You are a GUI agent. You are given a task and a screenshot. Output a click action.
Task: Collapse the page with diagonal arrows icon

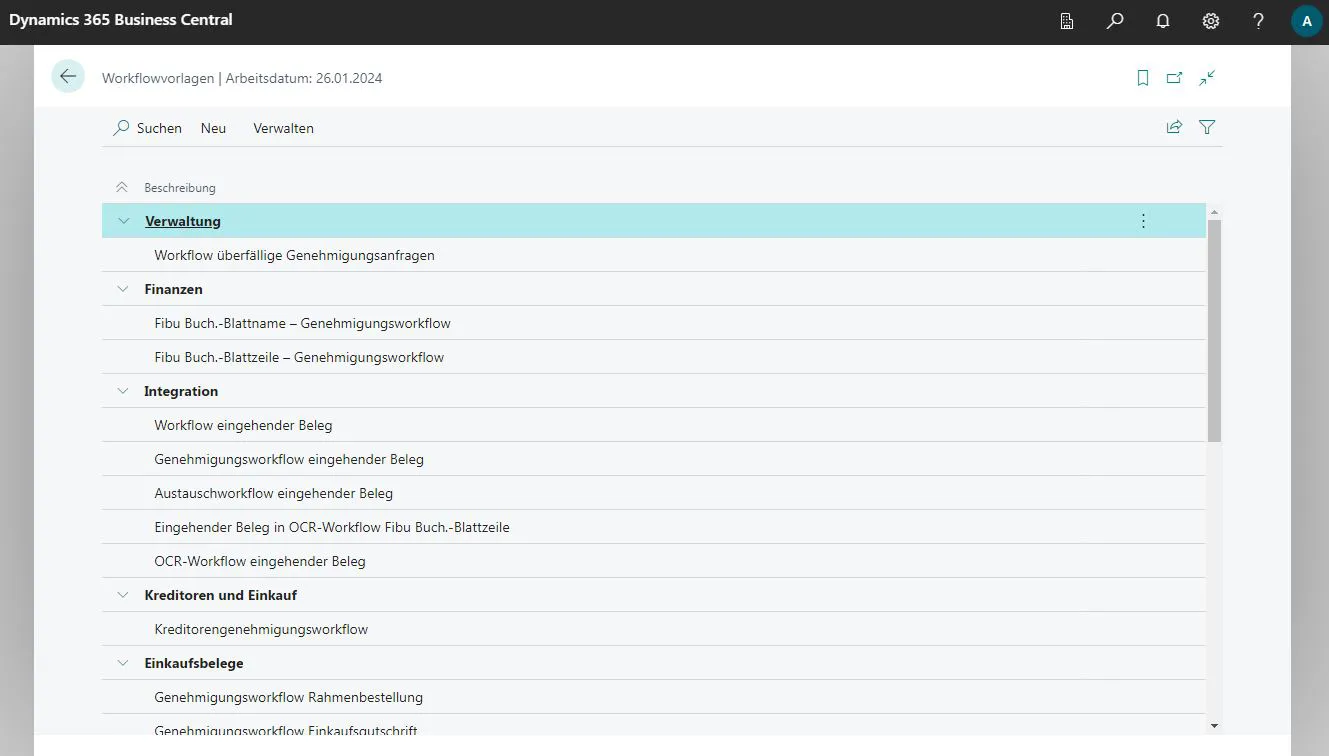(x=1207, y=78)
